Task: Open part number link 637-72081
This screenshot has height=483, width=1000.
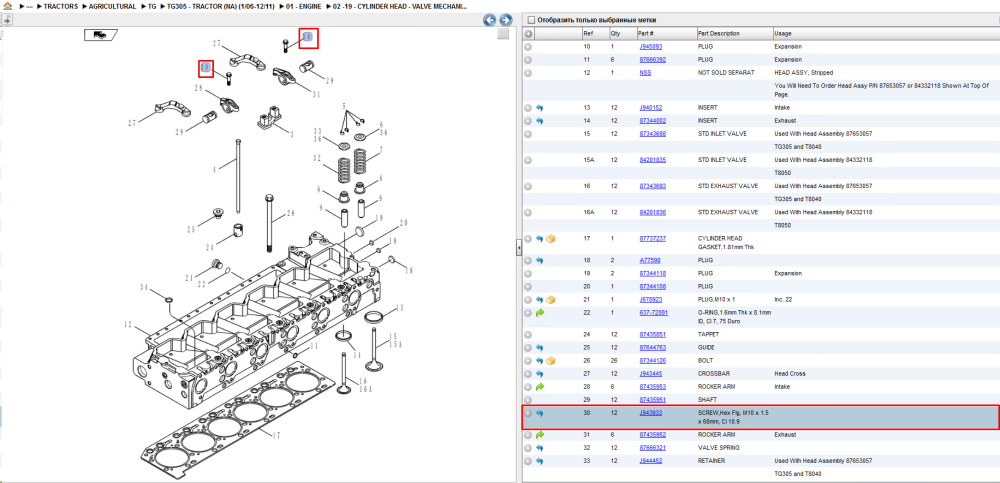Action: tap(654, 313)
